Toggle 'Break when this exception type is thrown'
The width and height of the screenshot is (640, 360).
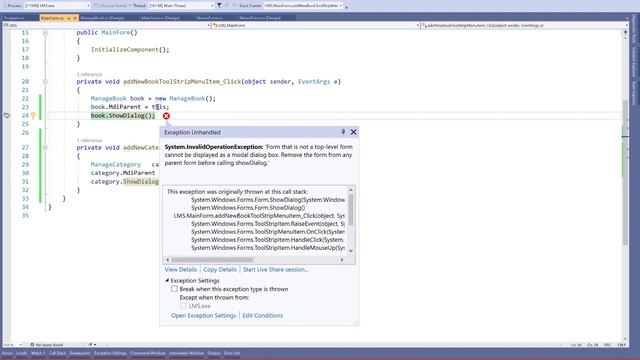point(174,289)
